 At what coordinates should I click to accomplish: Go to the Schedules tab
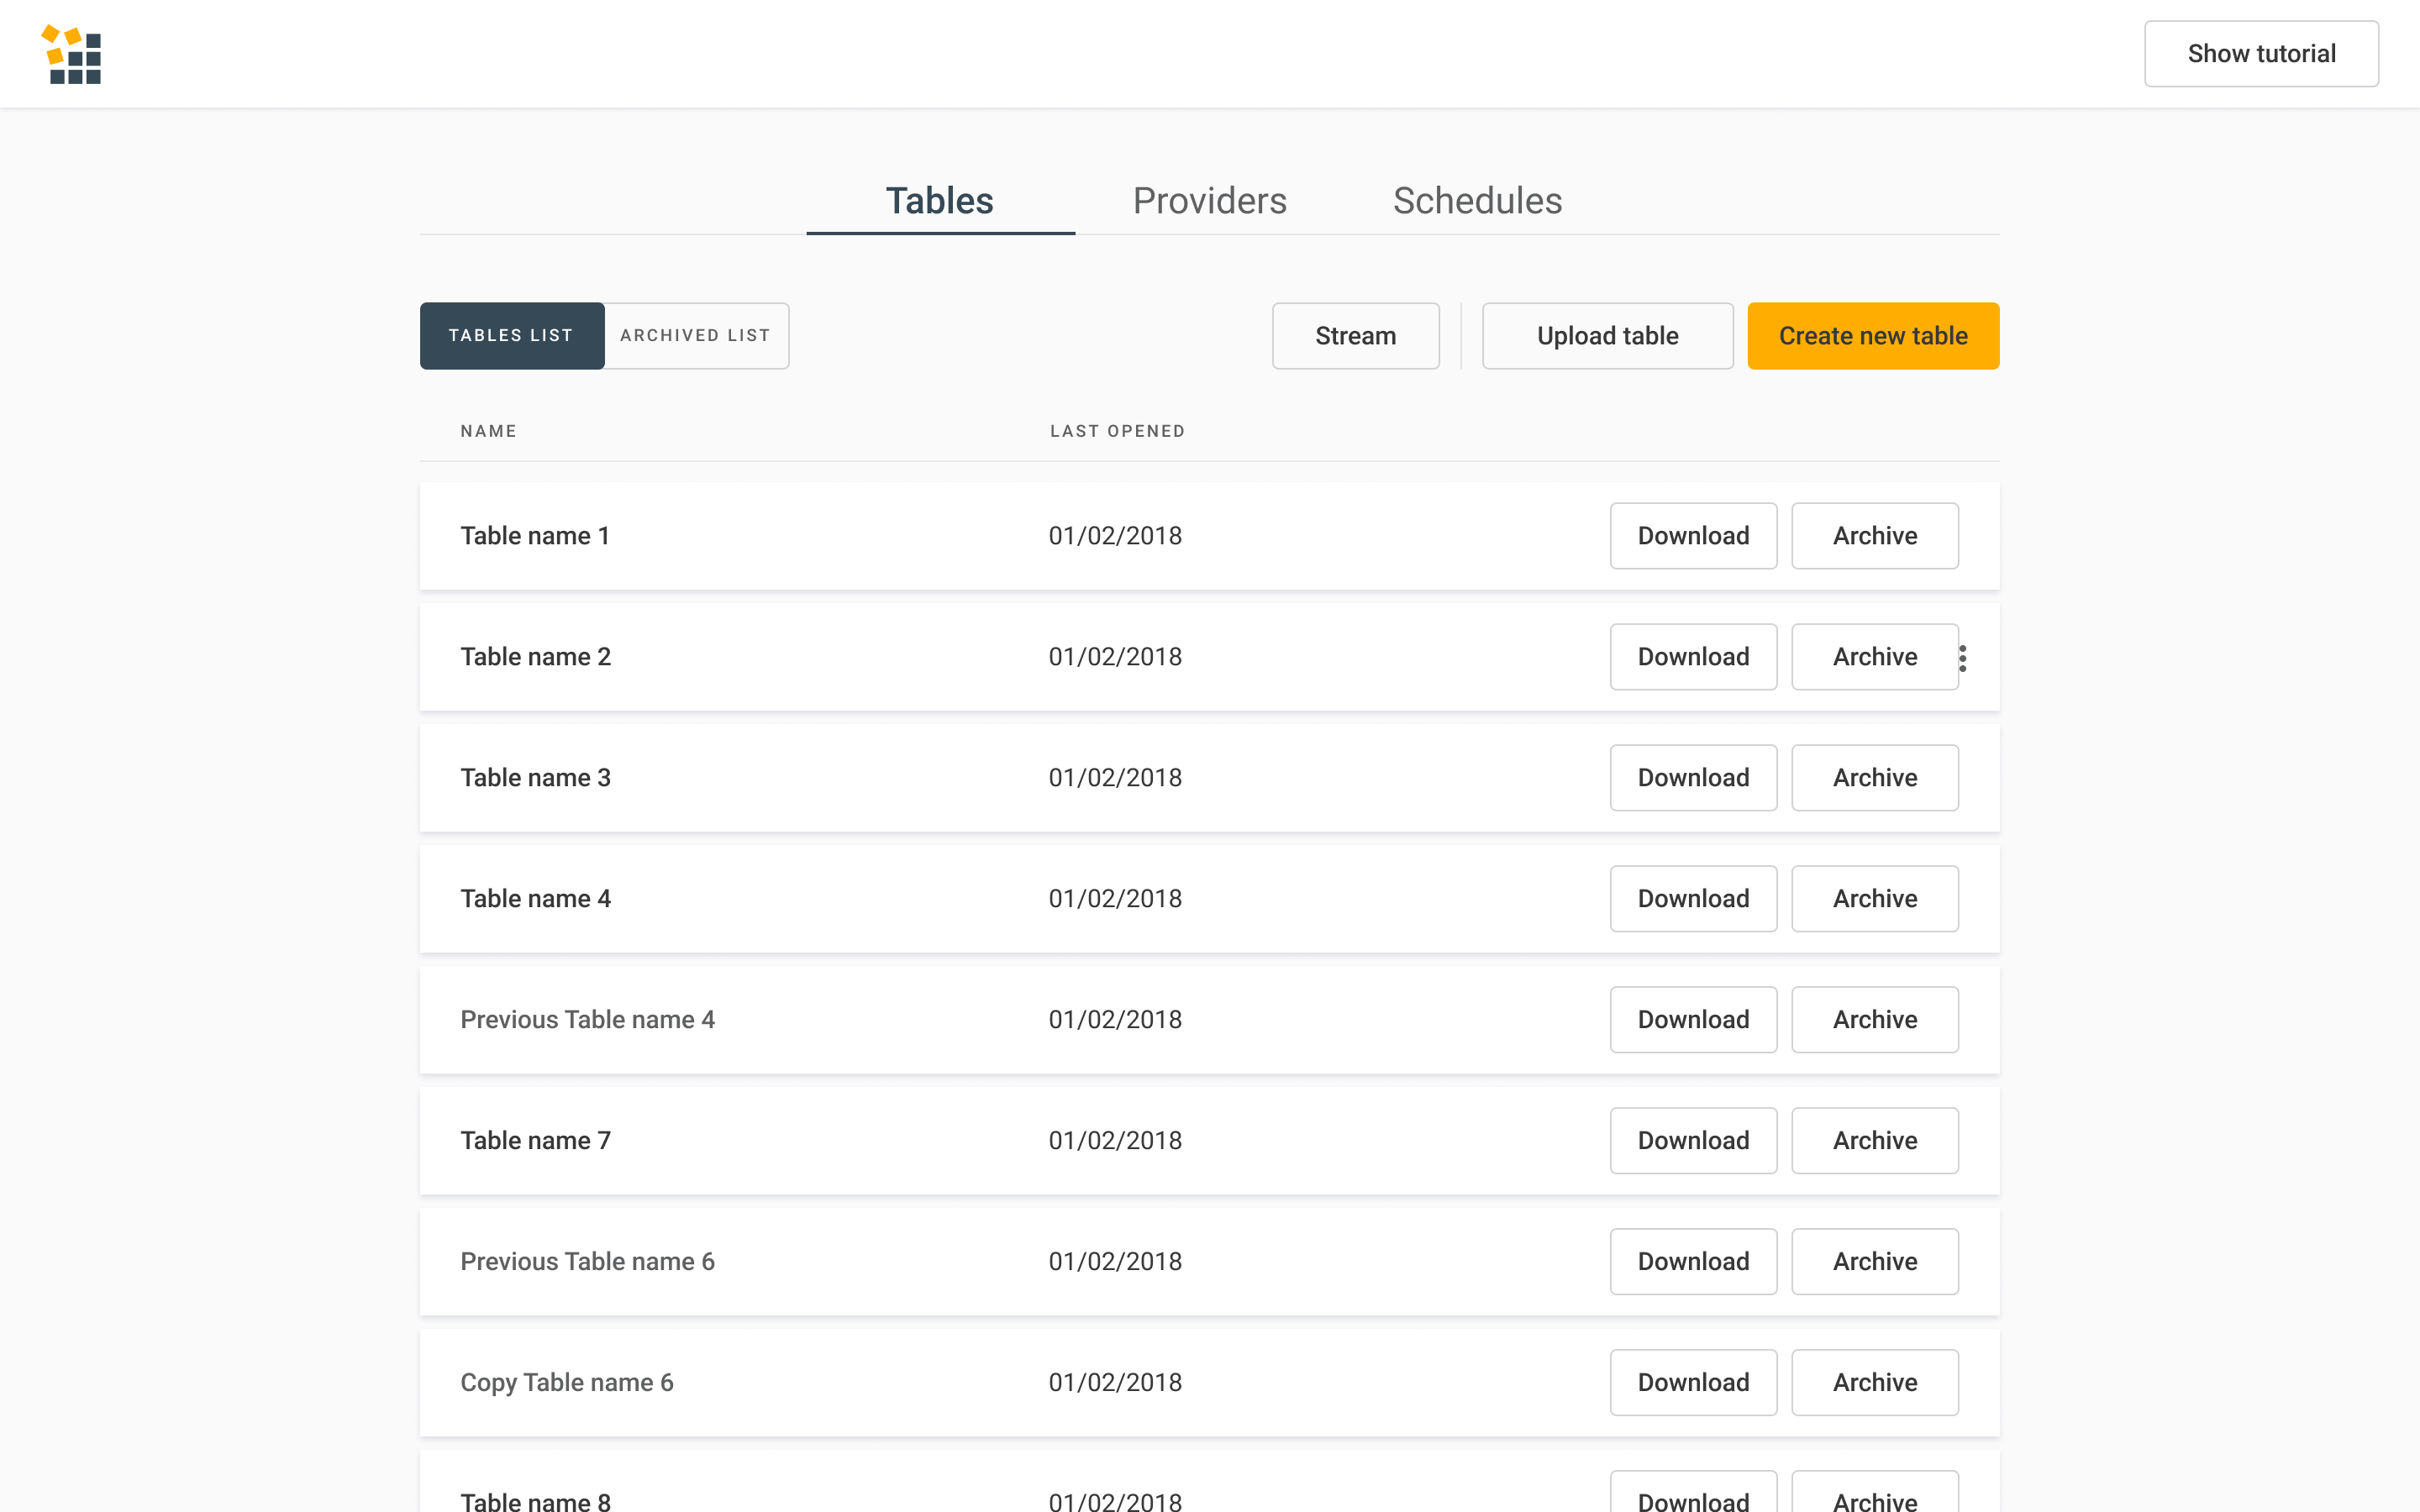[x=1476, y=201]
